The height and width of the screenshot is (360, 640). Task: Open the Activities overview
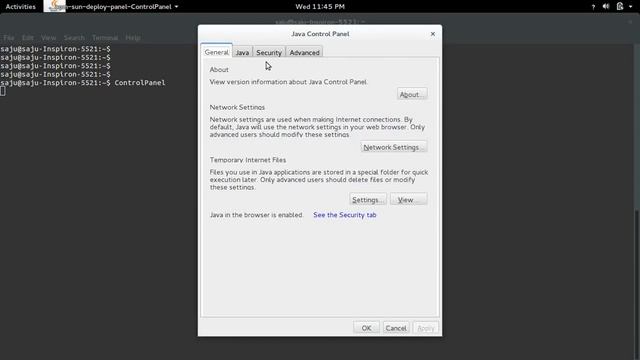(20, 7)
